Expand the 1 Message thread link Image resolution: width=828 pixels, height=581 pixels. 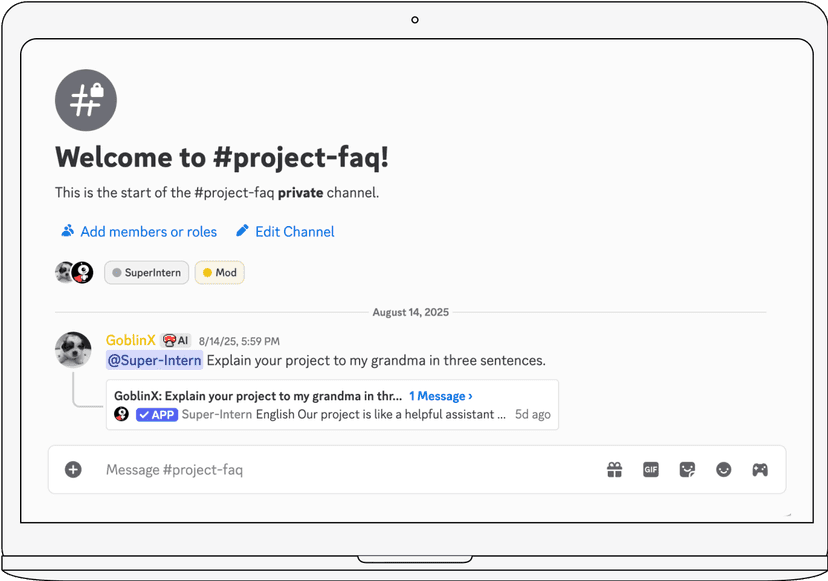point(441,396)
